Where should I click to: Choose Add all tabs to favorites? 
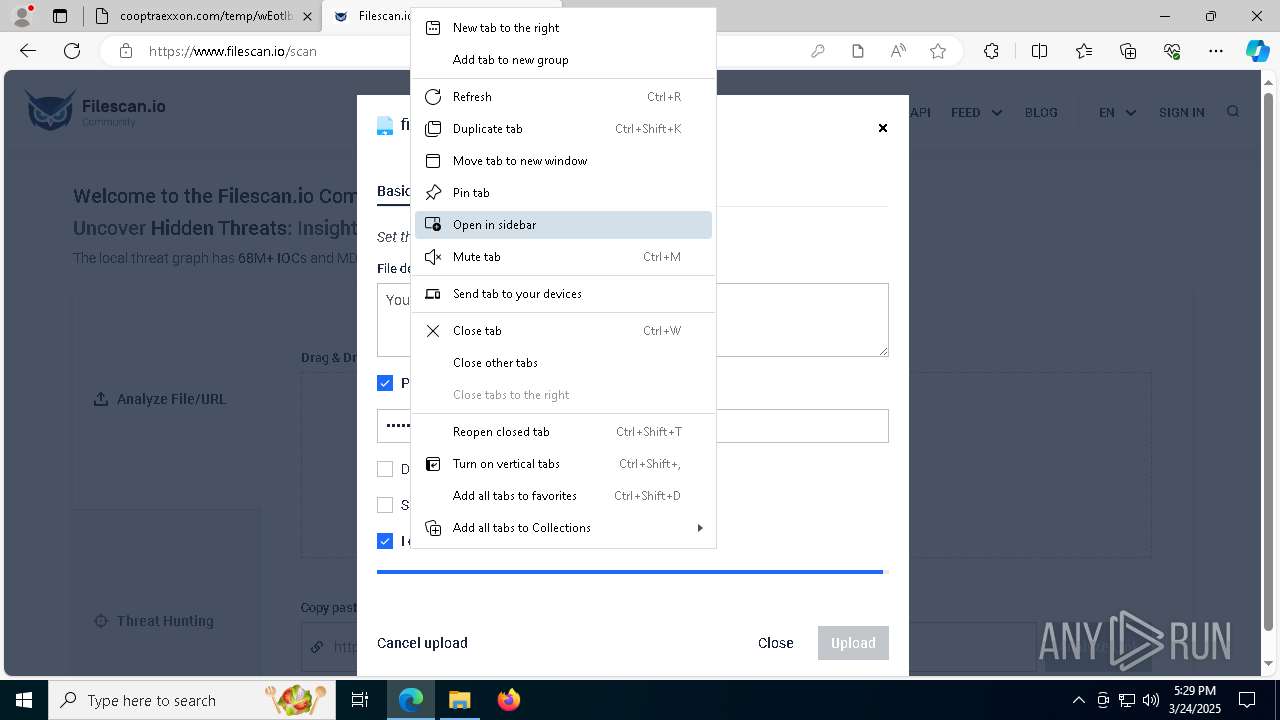click(x=564, y=496)
